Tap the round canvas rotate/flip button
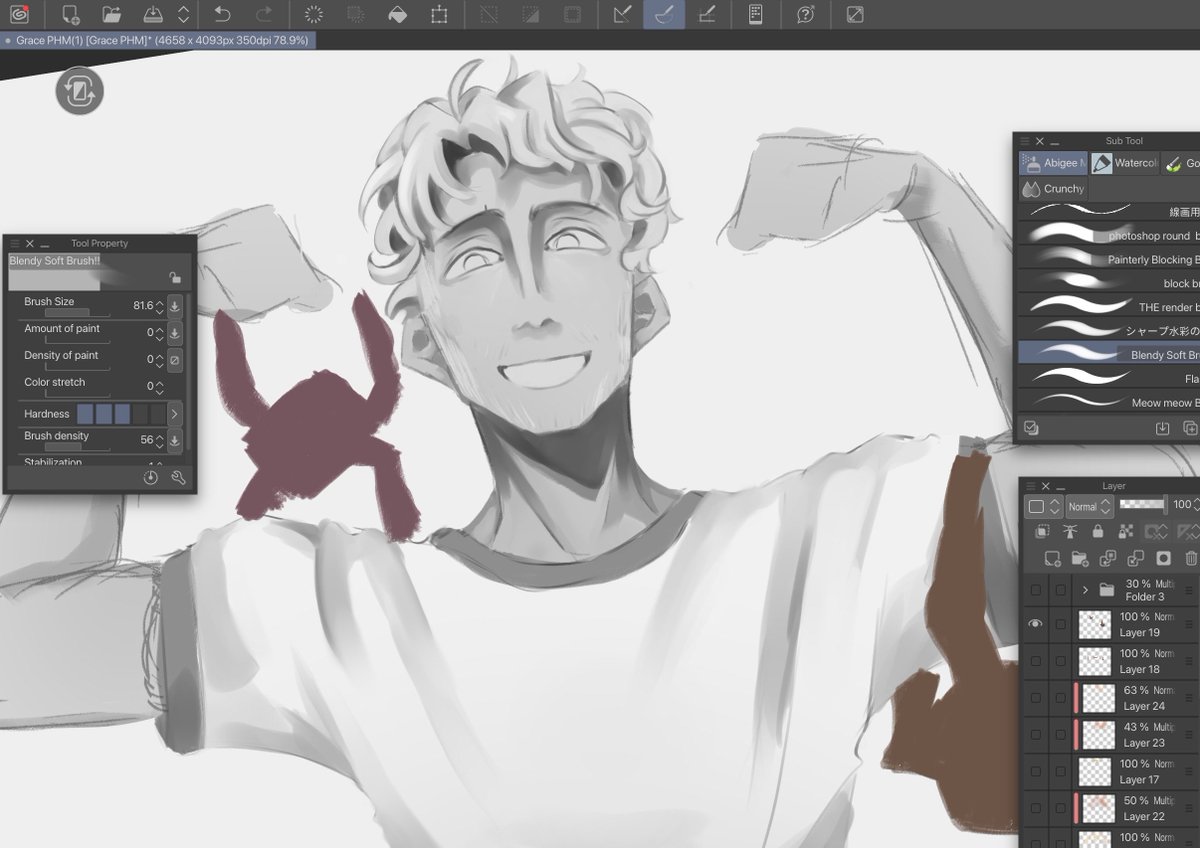The image size is (1200, 848). (80, 91)
